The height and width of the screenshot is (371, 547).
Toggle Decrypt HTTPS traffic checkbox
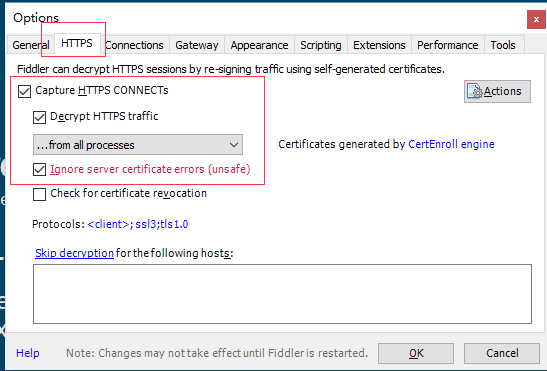point(39,117)
